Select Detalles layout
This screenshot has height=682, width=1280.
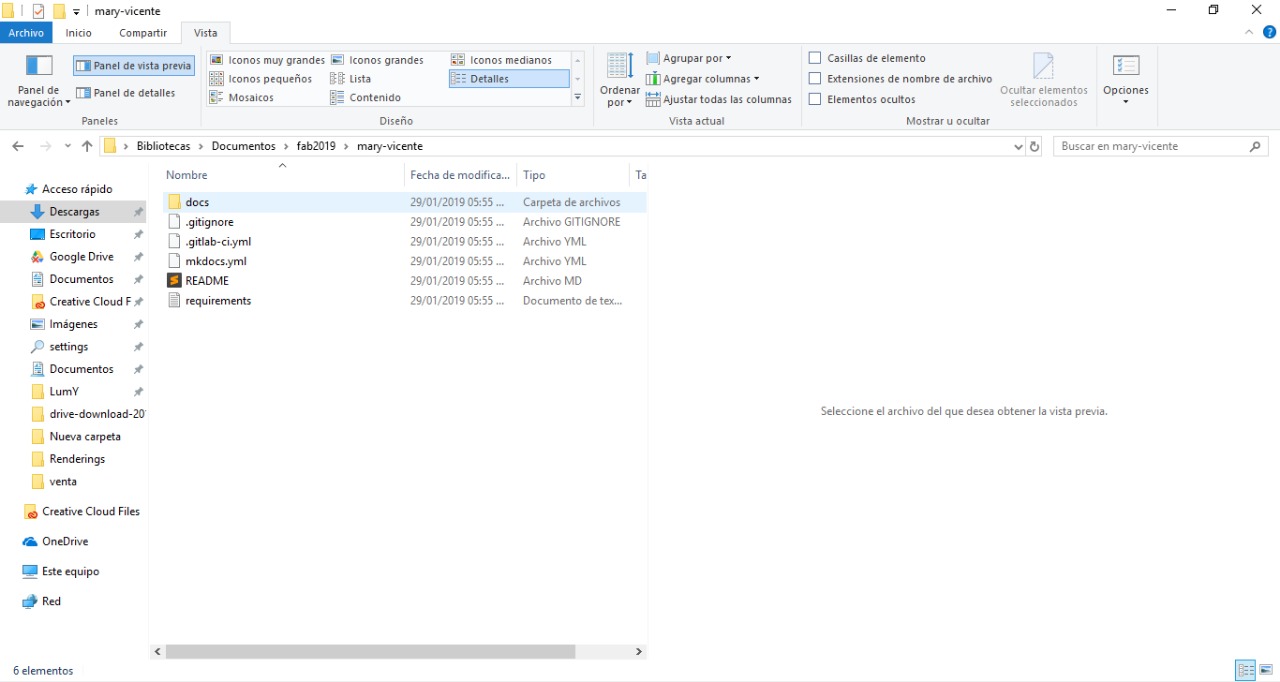(509, 79)
